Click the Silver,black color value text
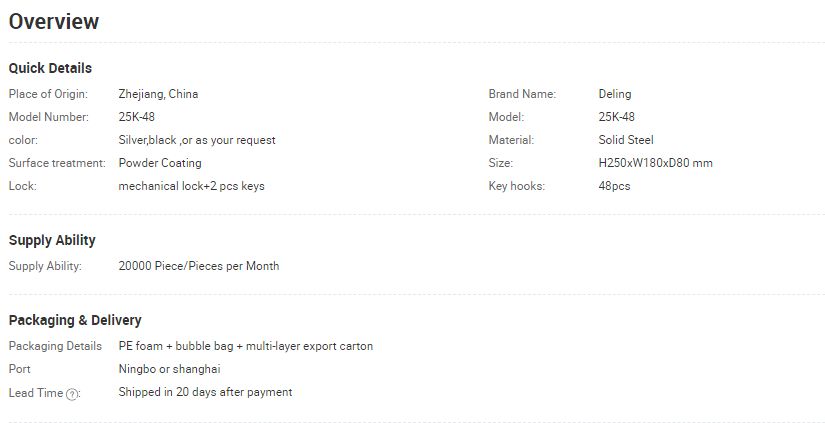This screenshot has width=825, height=423. [197, 140]
